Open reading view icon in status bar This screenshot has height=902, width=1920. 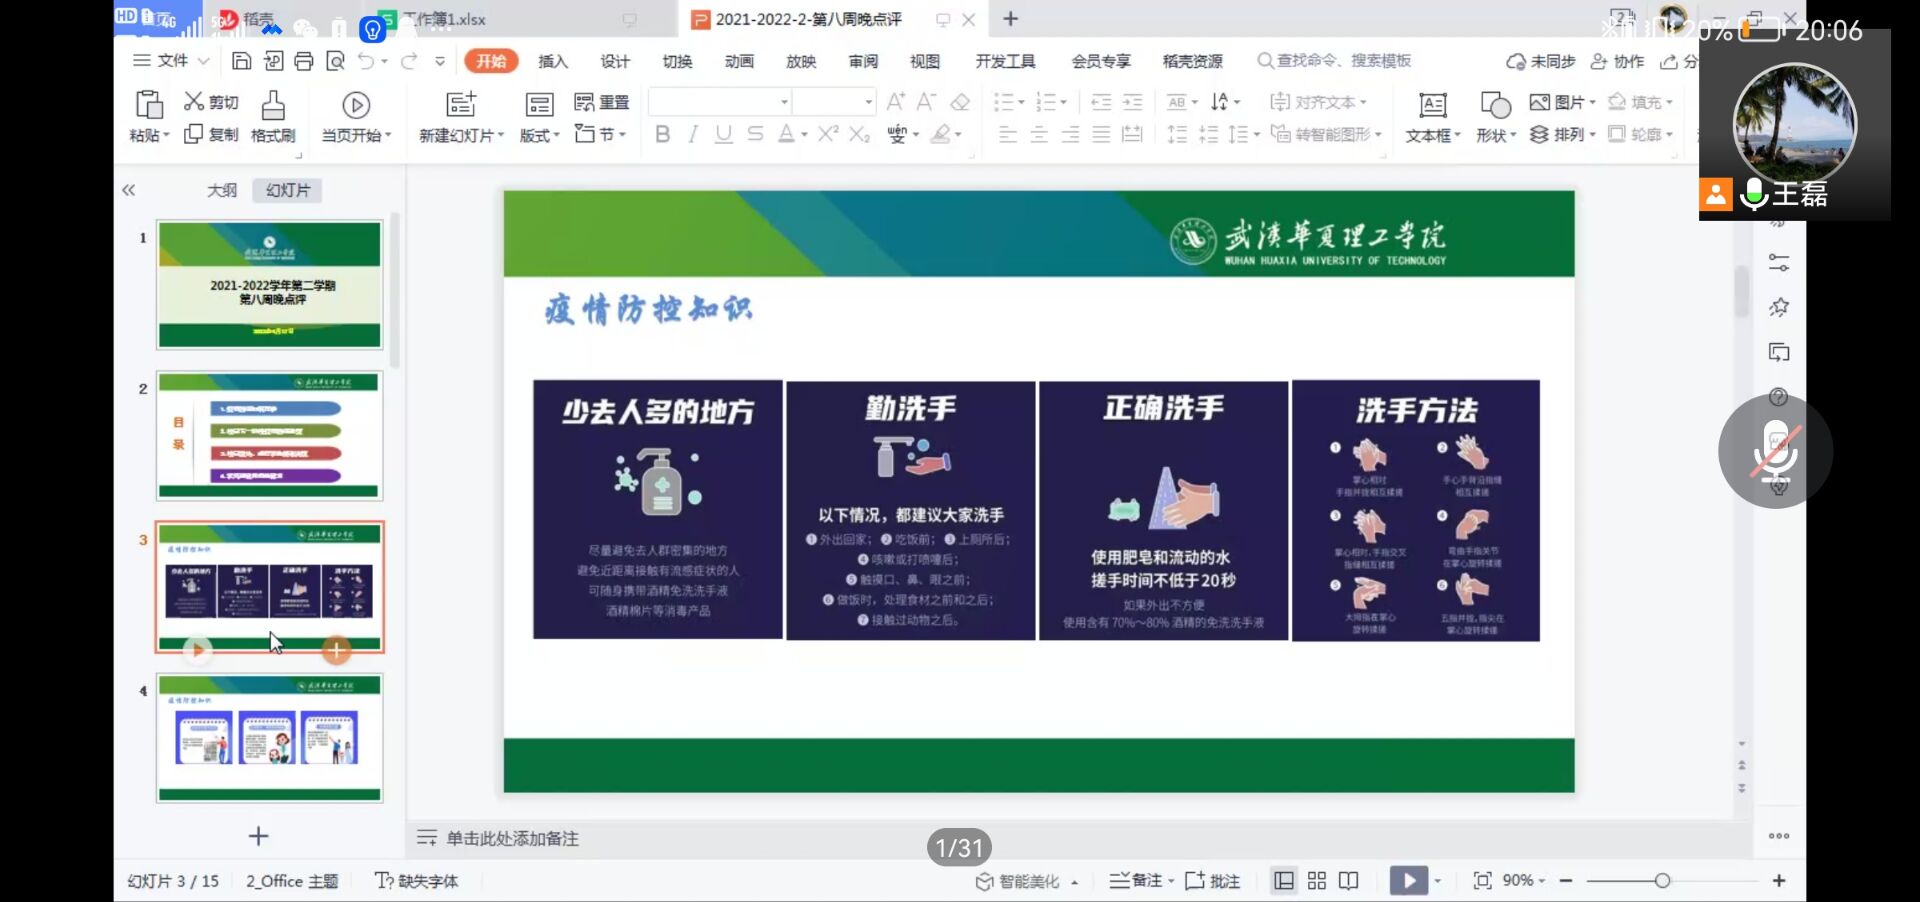[x=1348, y=881]
